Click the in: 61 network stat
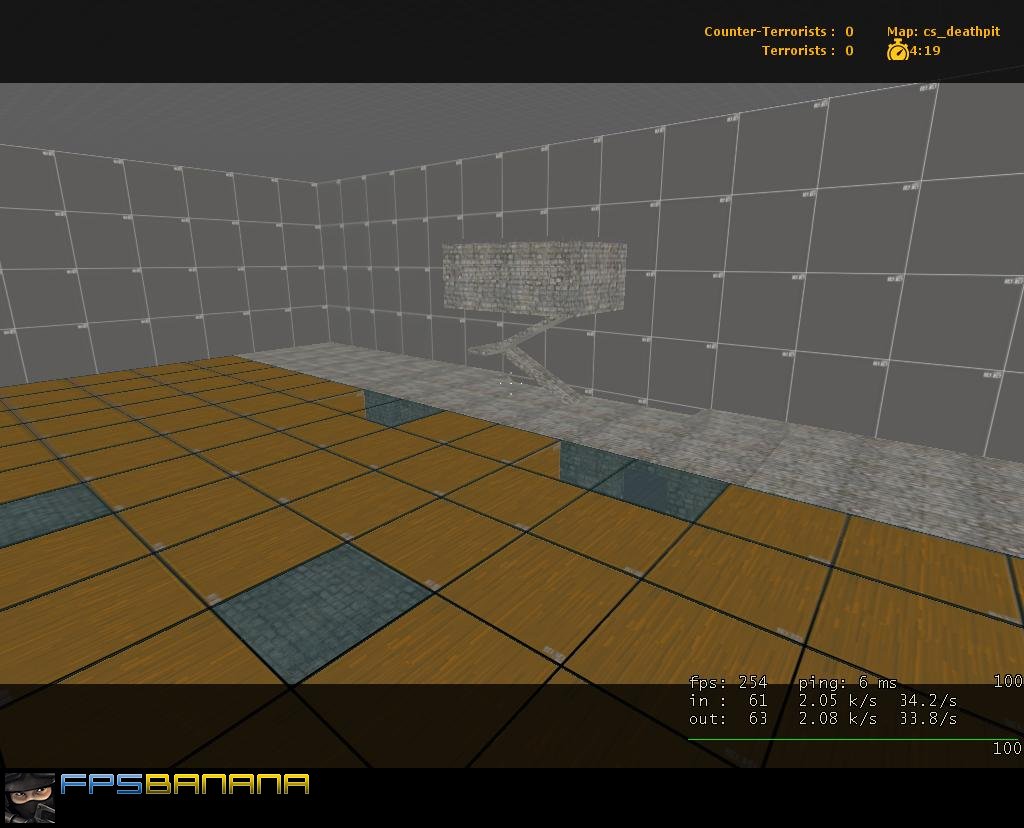Screen dimensions: 1024x828 click(x=728, y=701)
